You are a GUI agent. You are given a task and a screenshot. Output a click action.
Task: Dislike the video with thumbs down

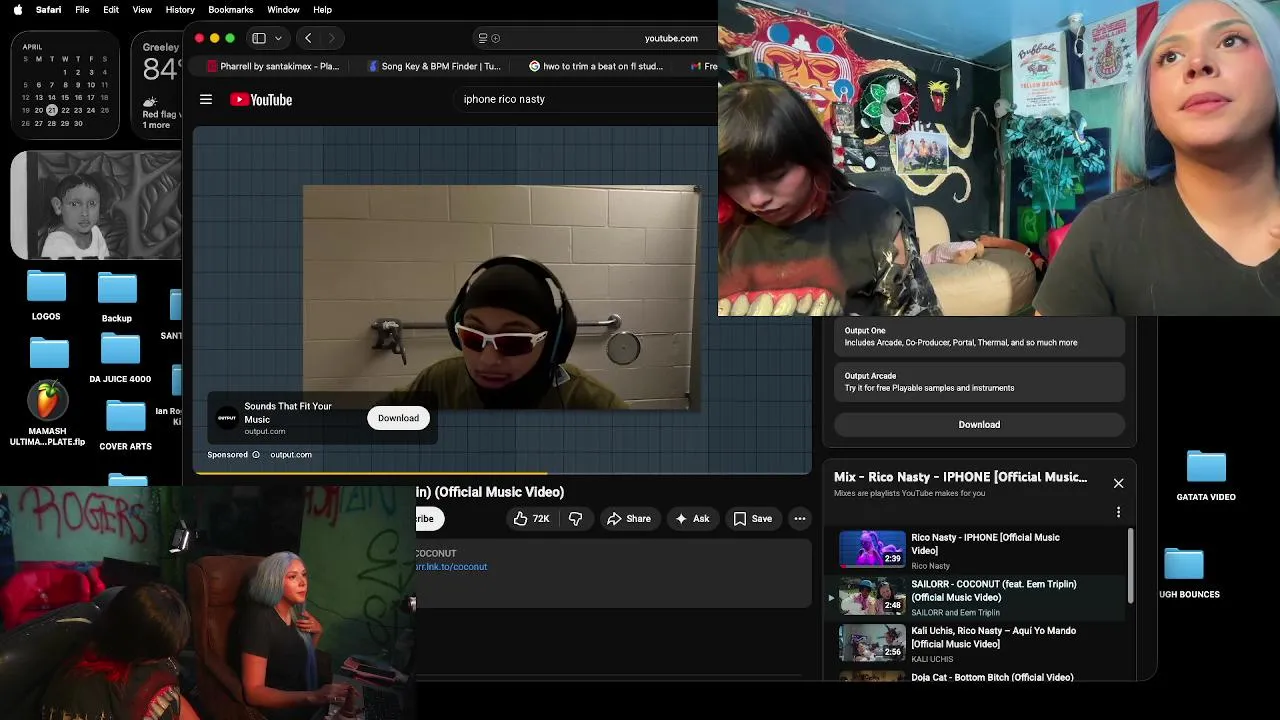[x=575, y=519]
